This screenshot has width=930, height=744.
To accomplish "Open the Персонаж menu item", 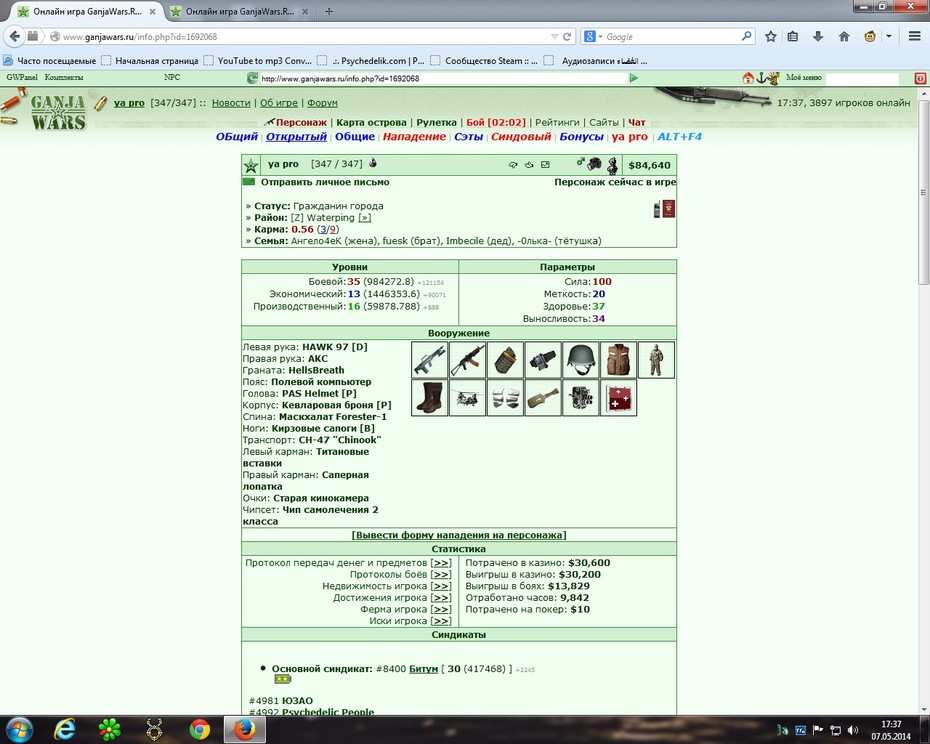I will (301, 122).
